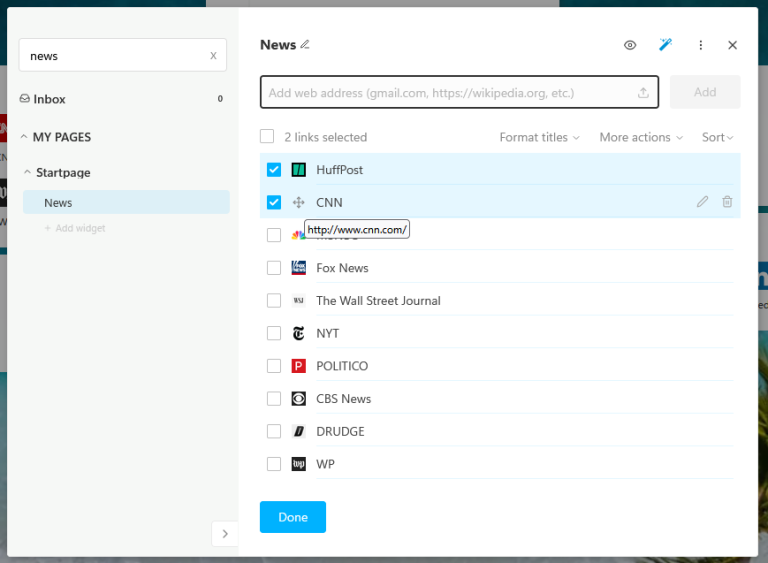Open the Sort dropdown

[718, 137]
